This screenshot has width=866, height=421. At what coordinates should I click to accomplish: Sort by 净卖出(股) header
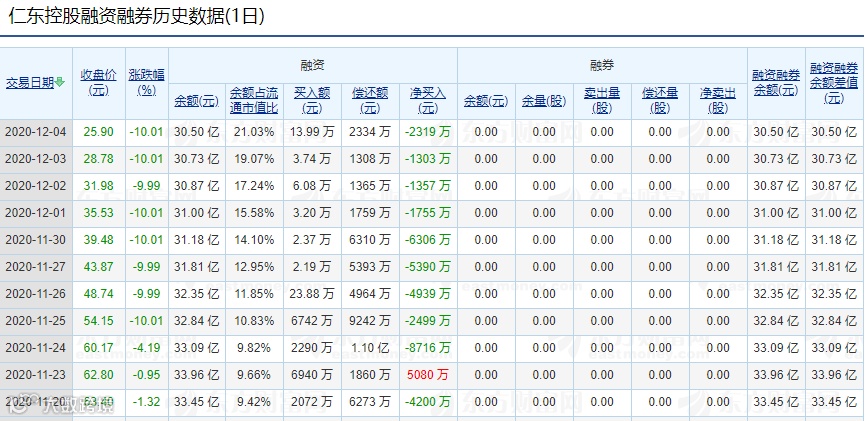coord(718,101)
